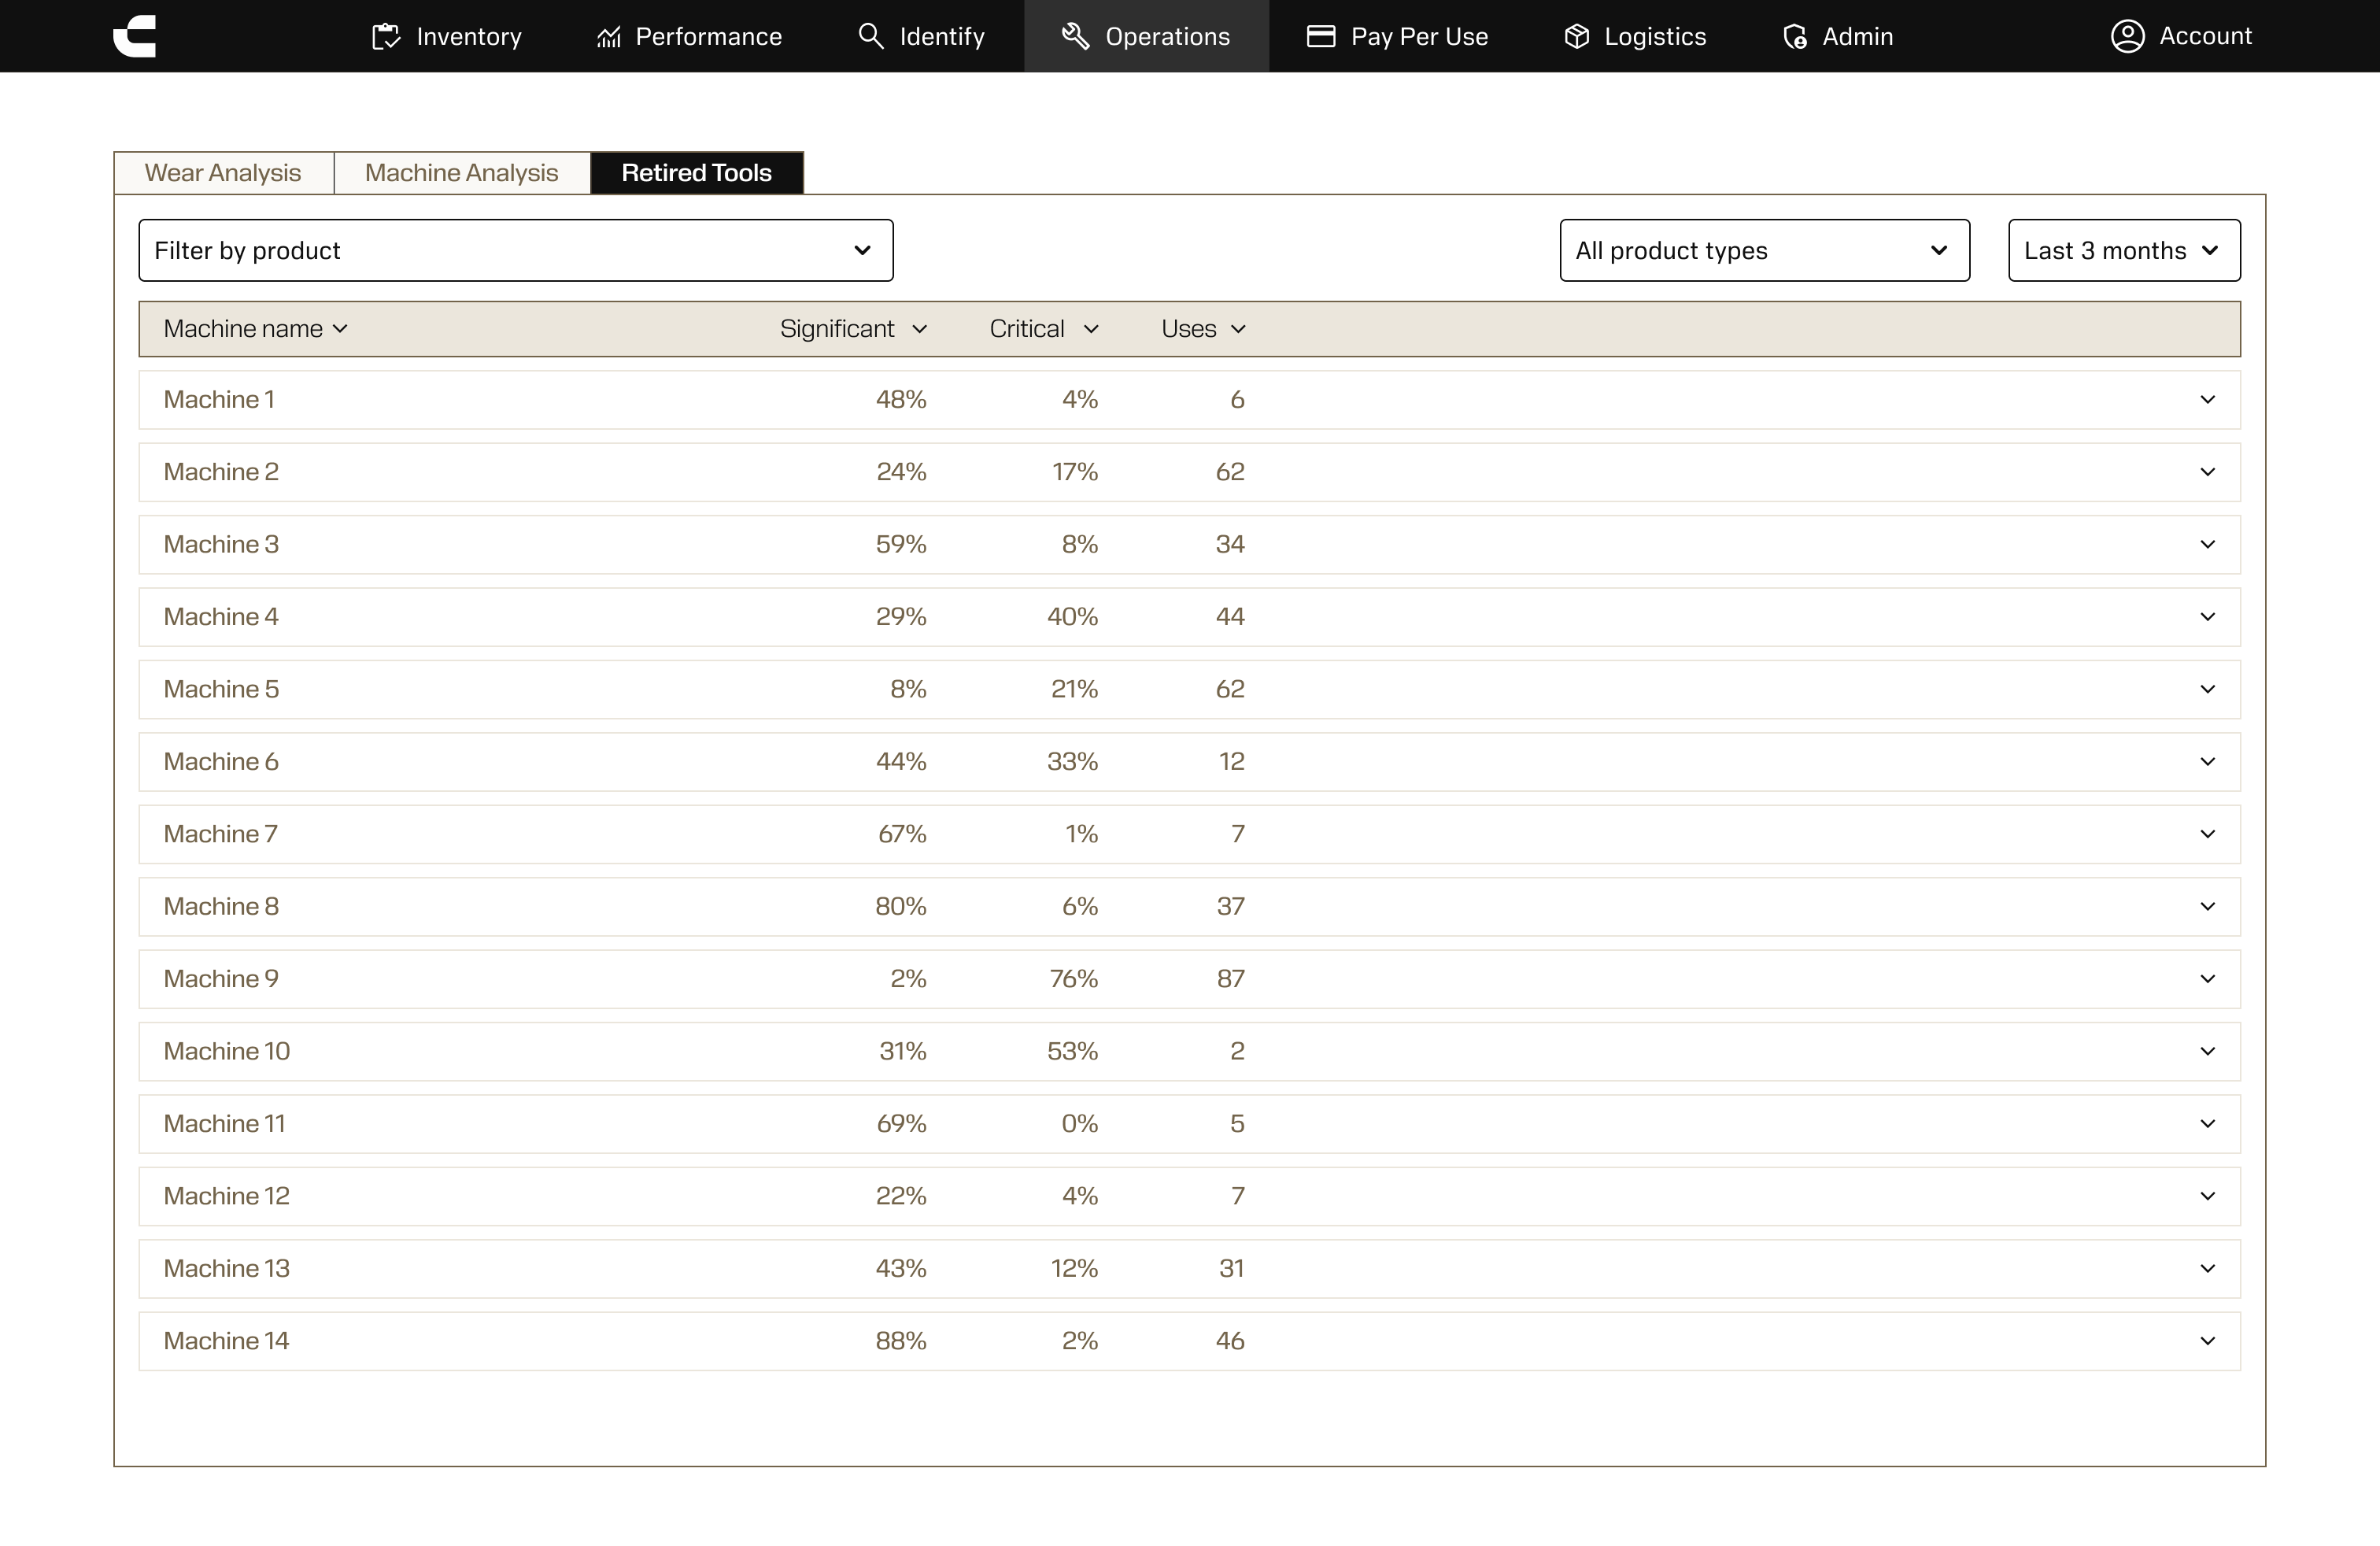Click the Inventory clipboard icon
Viewport: 2380px width, 1546px height.
[385, 37]
